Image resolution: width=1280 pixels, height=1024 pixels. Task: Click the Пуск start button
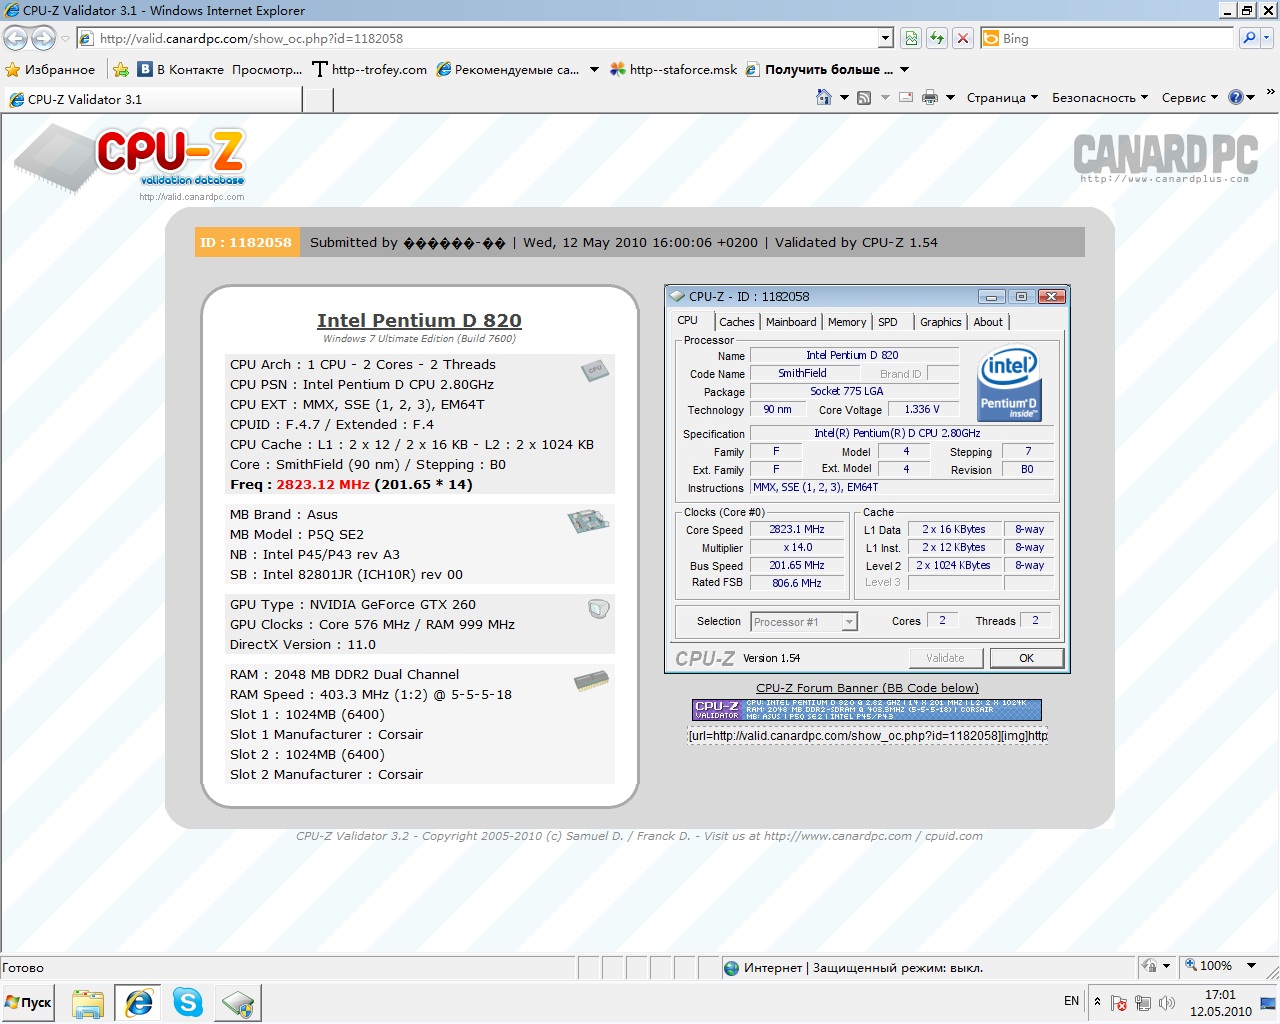click(x=29, y=1002)
